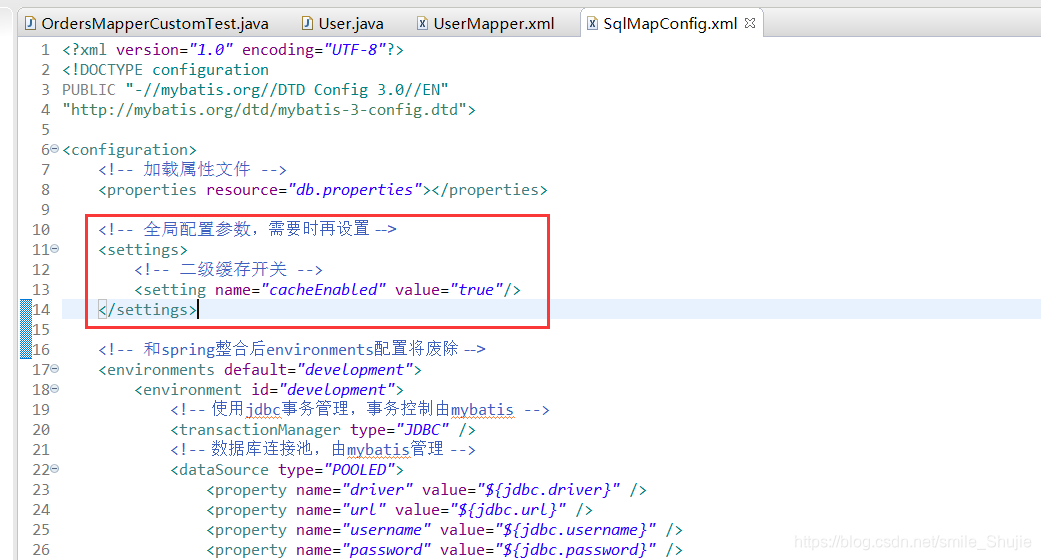Screen dimensions: 1041x560
Task: Click the closing '</settings>' tag
Action: coord(147,310)
